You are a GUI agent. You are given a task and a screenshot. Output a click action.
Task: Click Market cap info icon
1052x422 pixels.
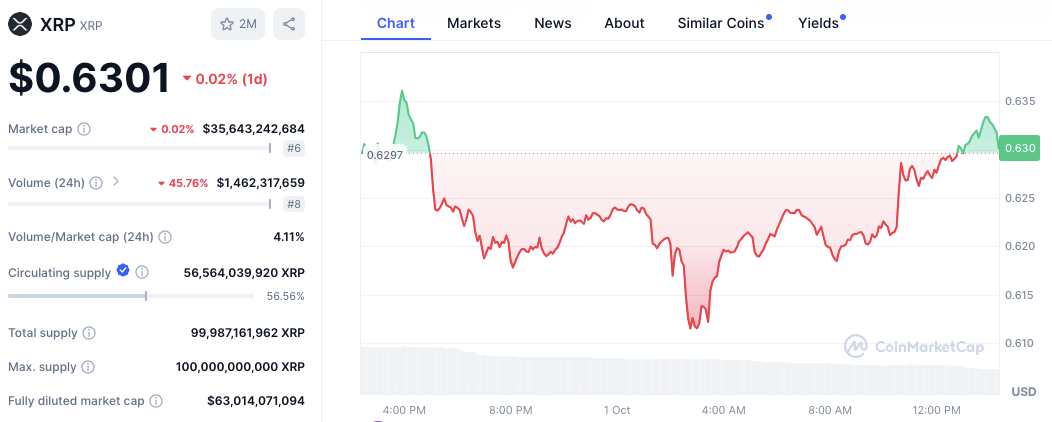[84, 129]
